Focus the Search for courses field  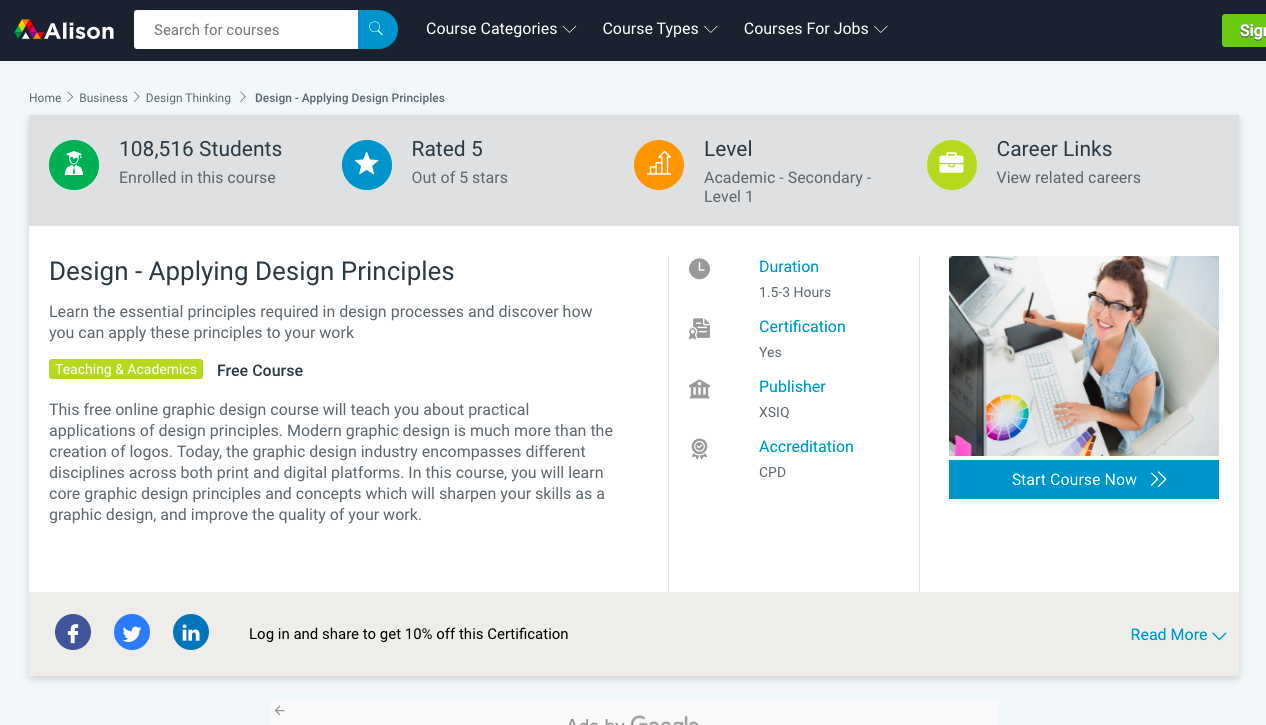246,29
